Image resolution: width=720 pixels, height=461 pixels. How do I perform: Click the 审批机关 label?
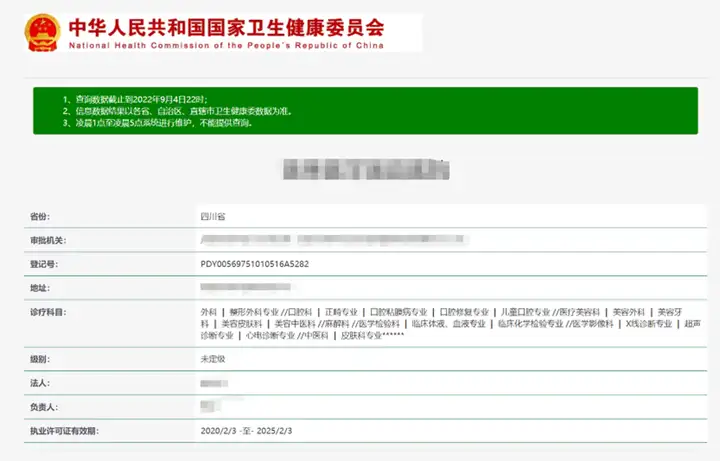tap(48, 240)
